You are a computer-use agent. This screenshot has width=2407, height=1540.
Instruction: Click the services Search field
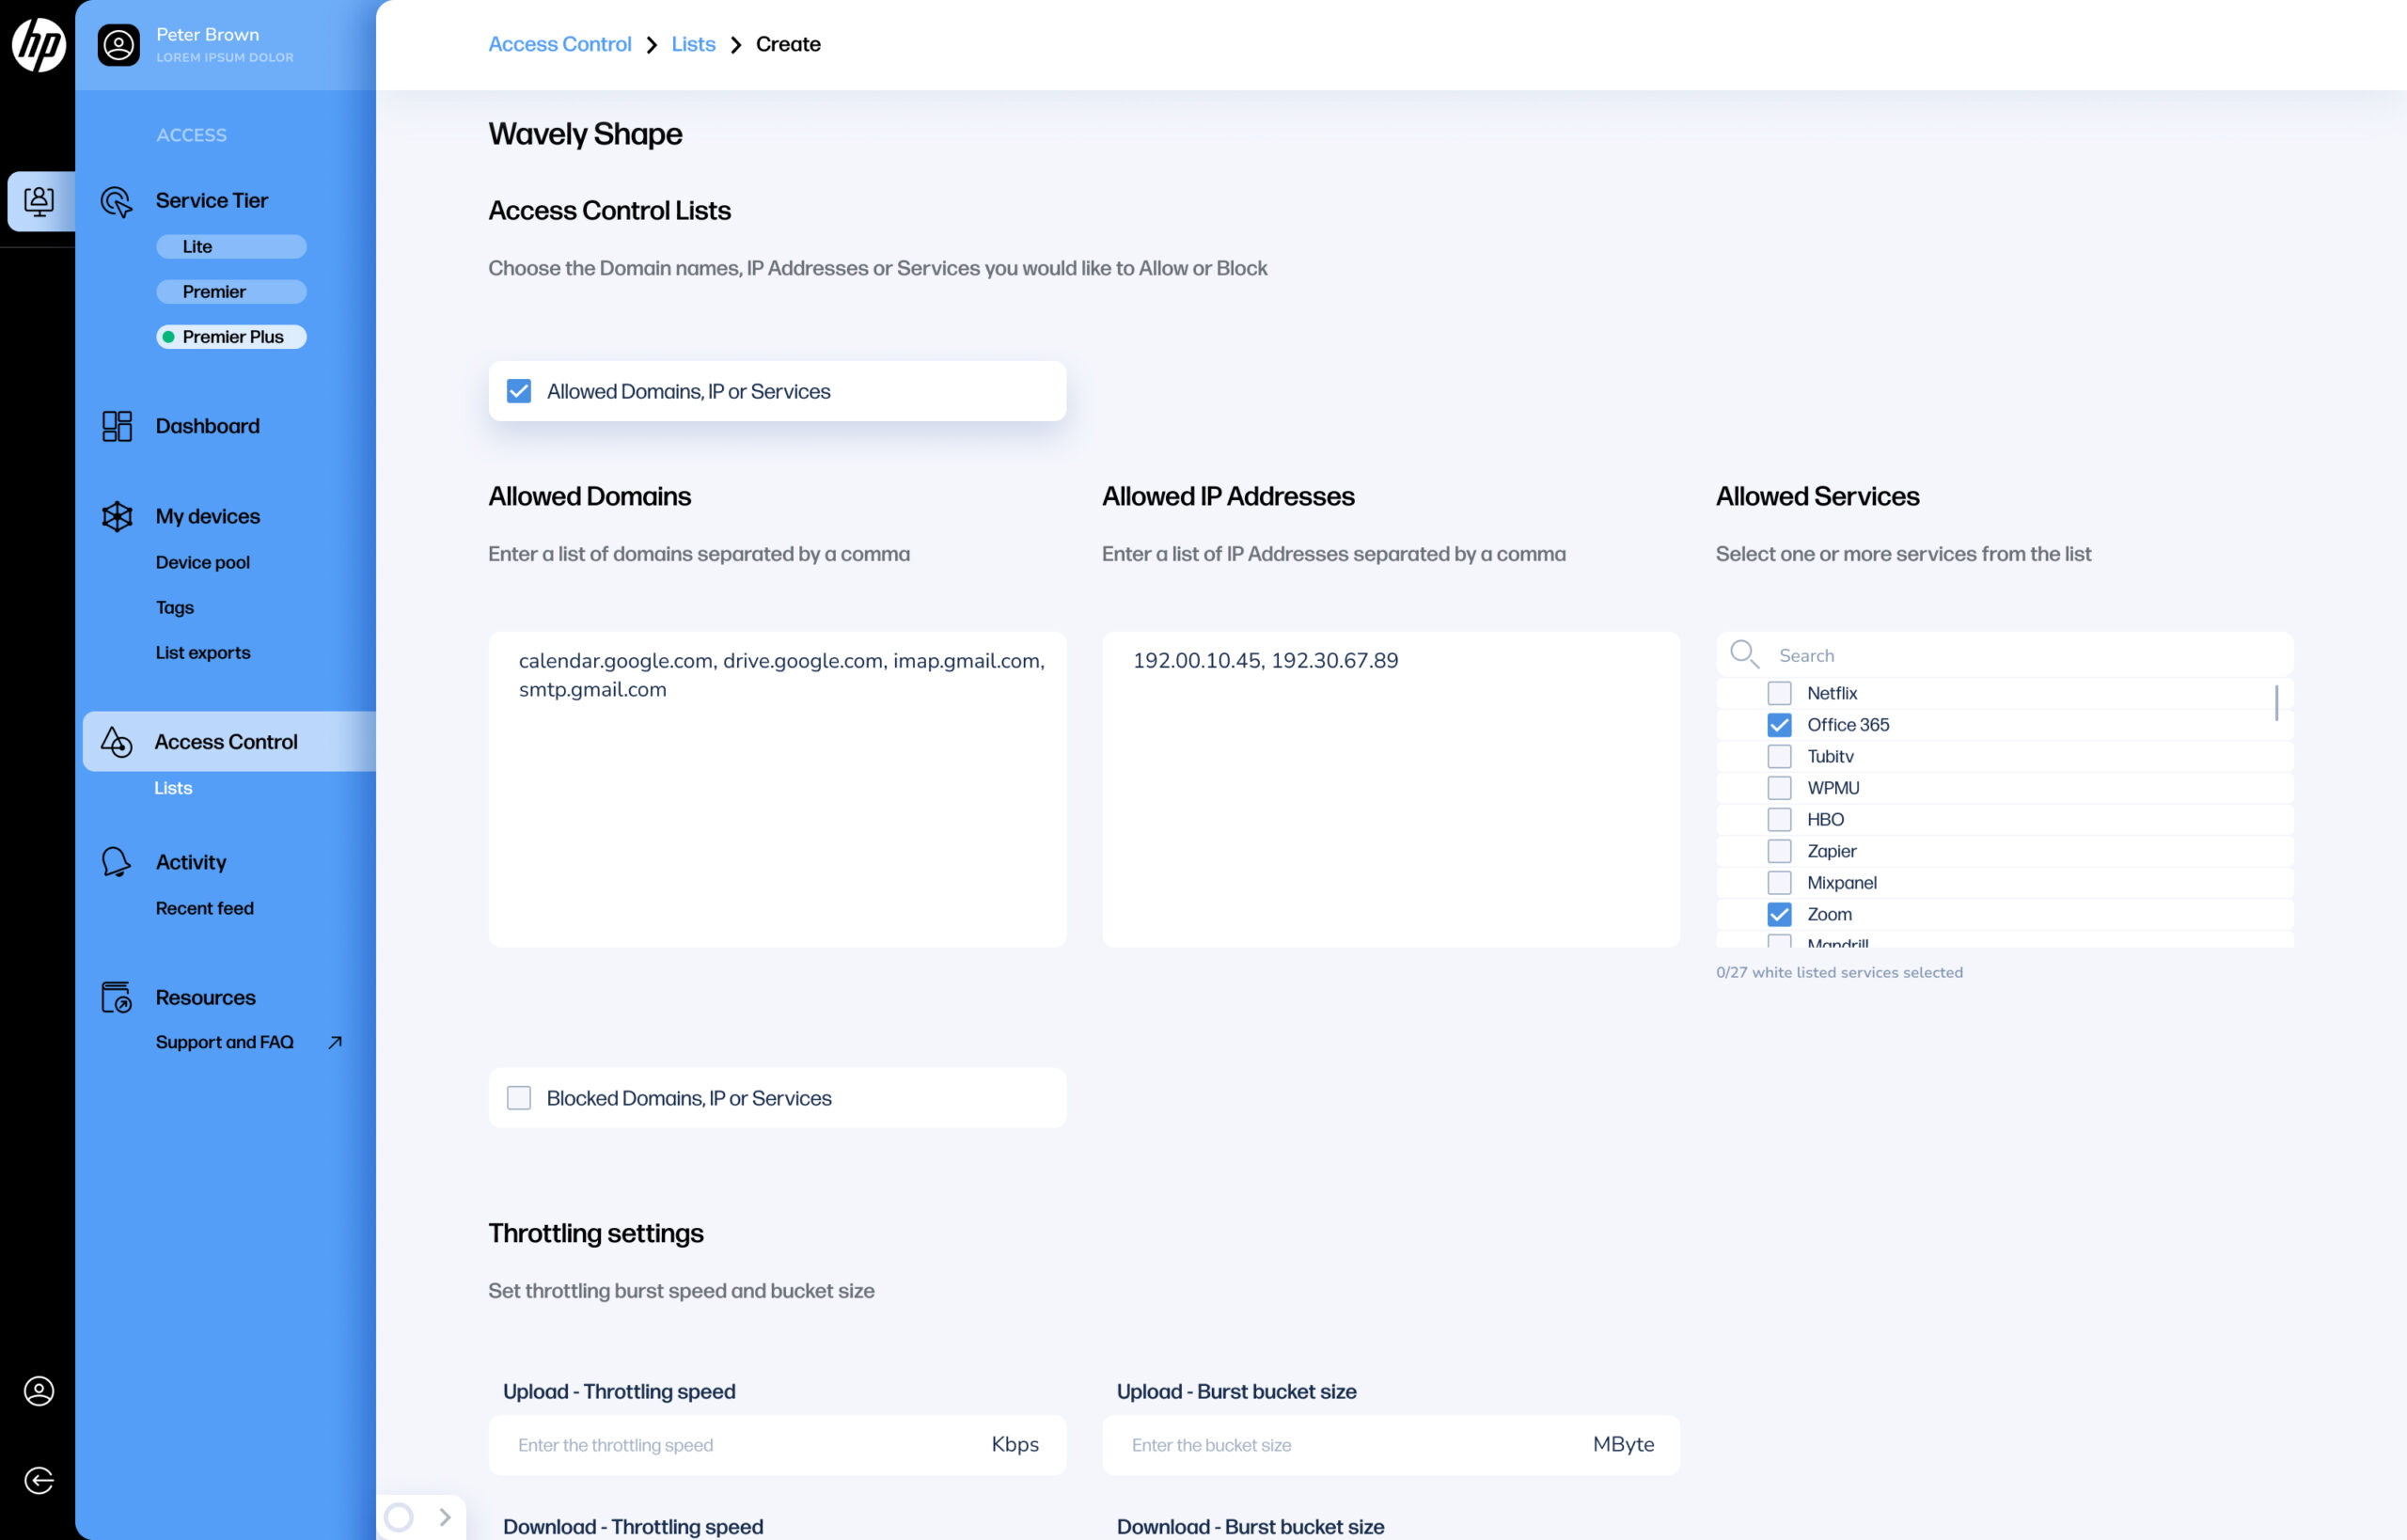pyautogui.click(x=2020, y=655)
